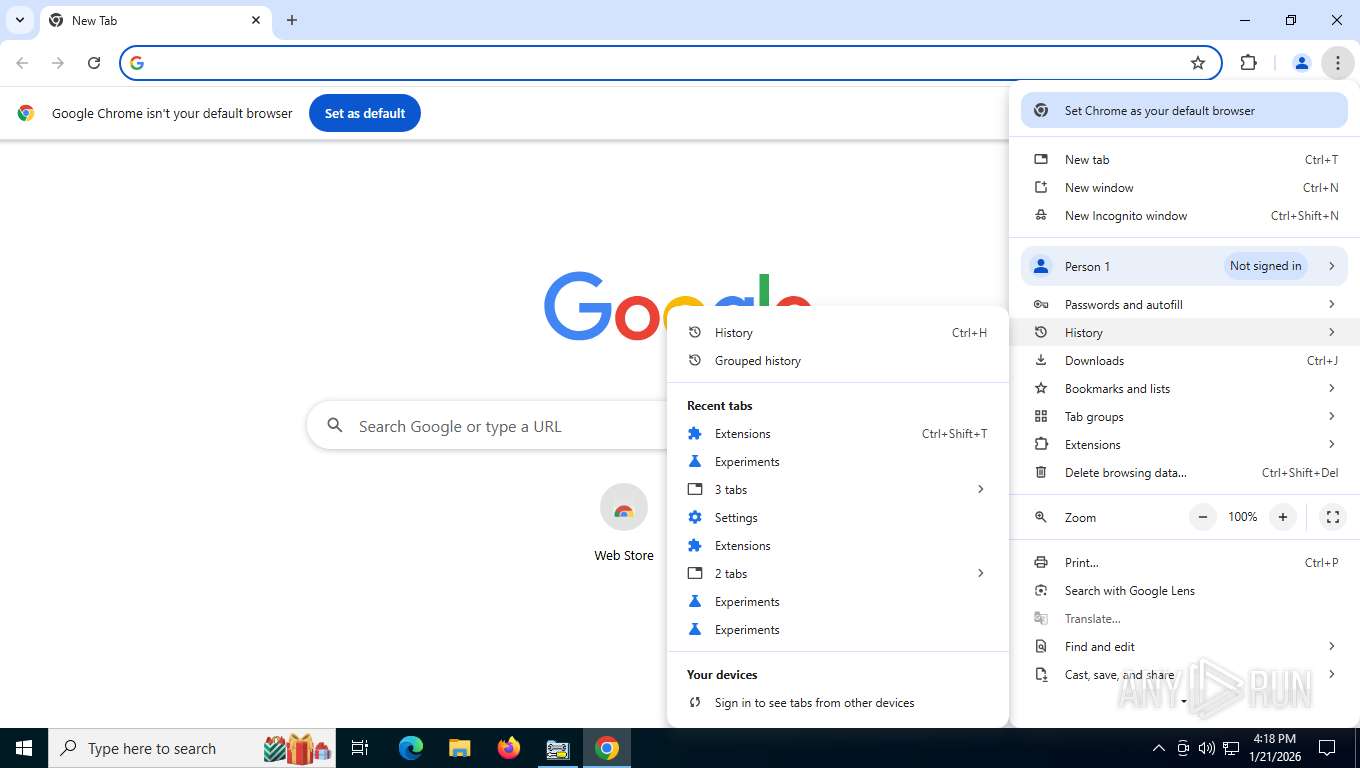Click Sign in to see tabs from other devices
The width and height of the screenshot is (1360, 768).
tap(838, 703)
